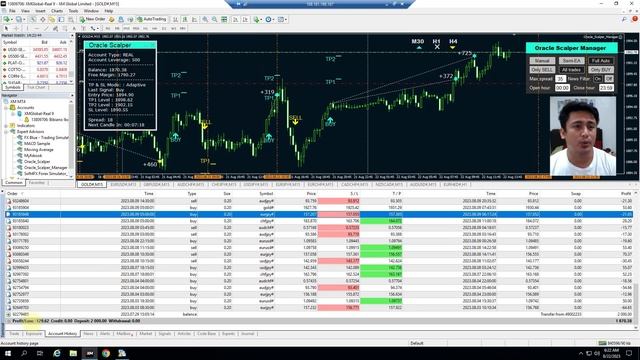The image size is (640, 360).
Task: Tile chart windows icon
Action: 224,19
